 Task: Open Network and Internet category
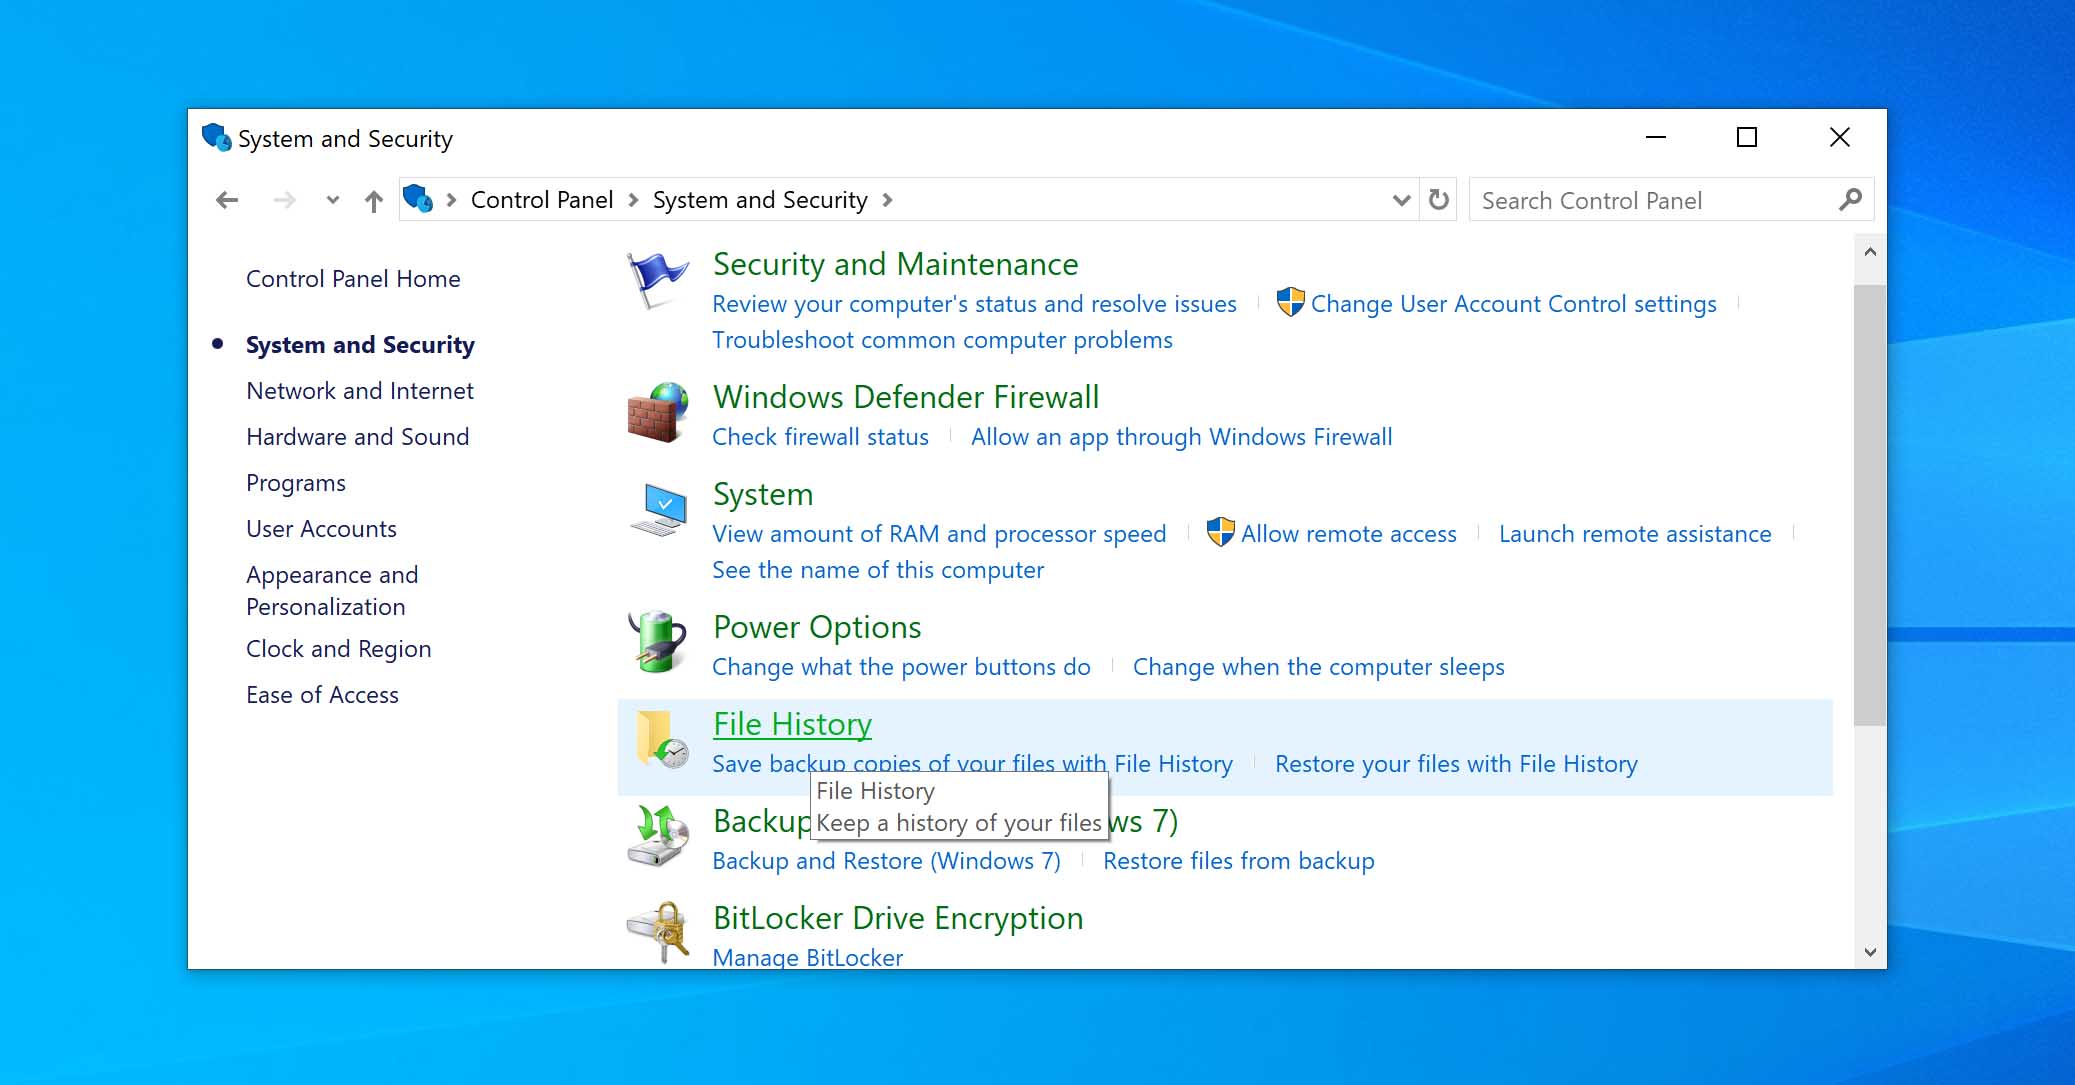(360, 391)
